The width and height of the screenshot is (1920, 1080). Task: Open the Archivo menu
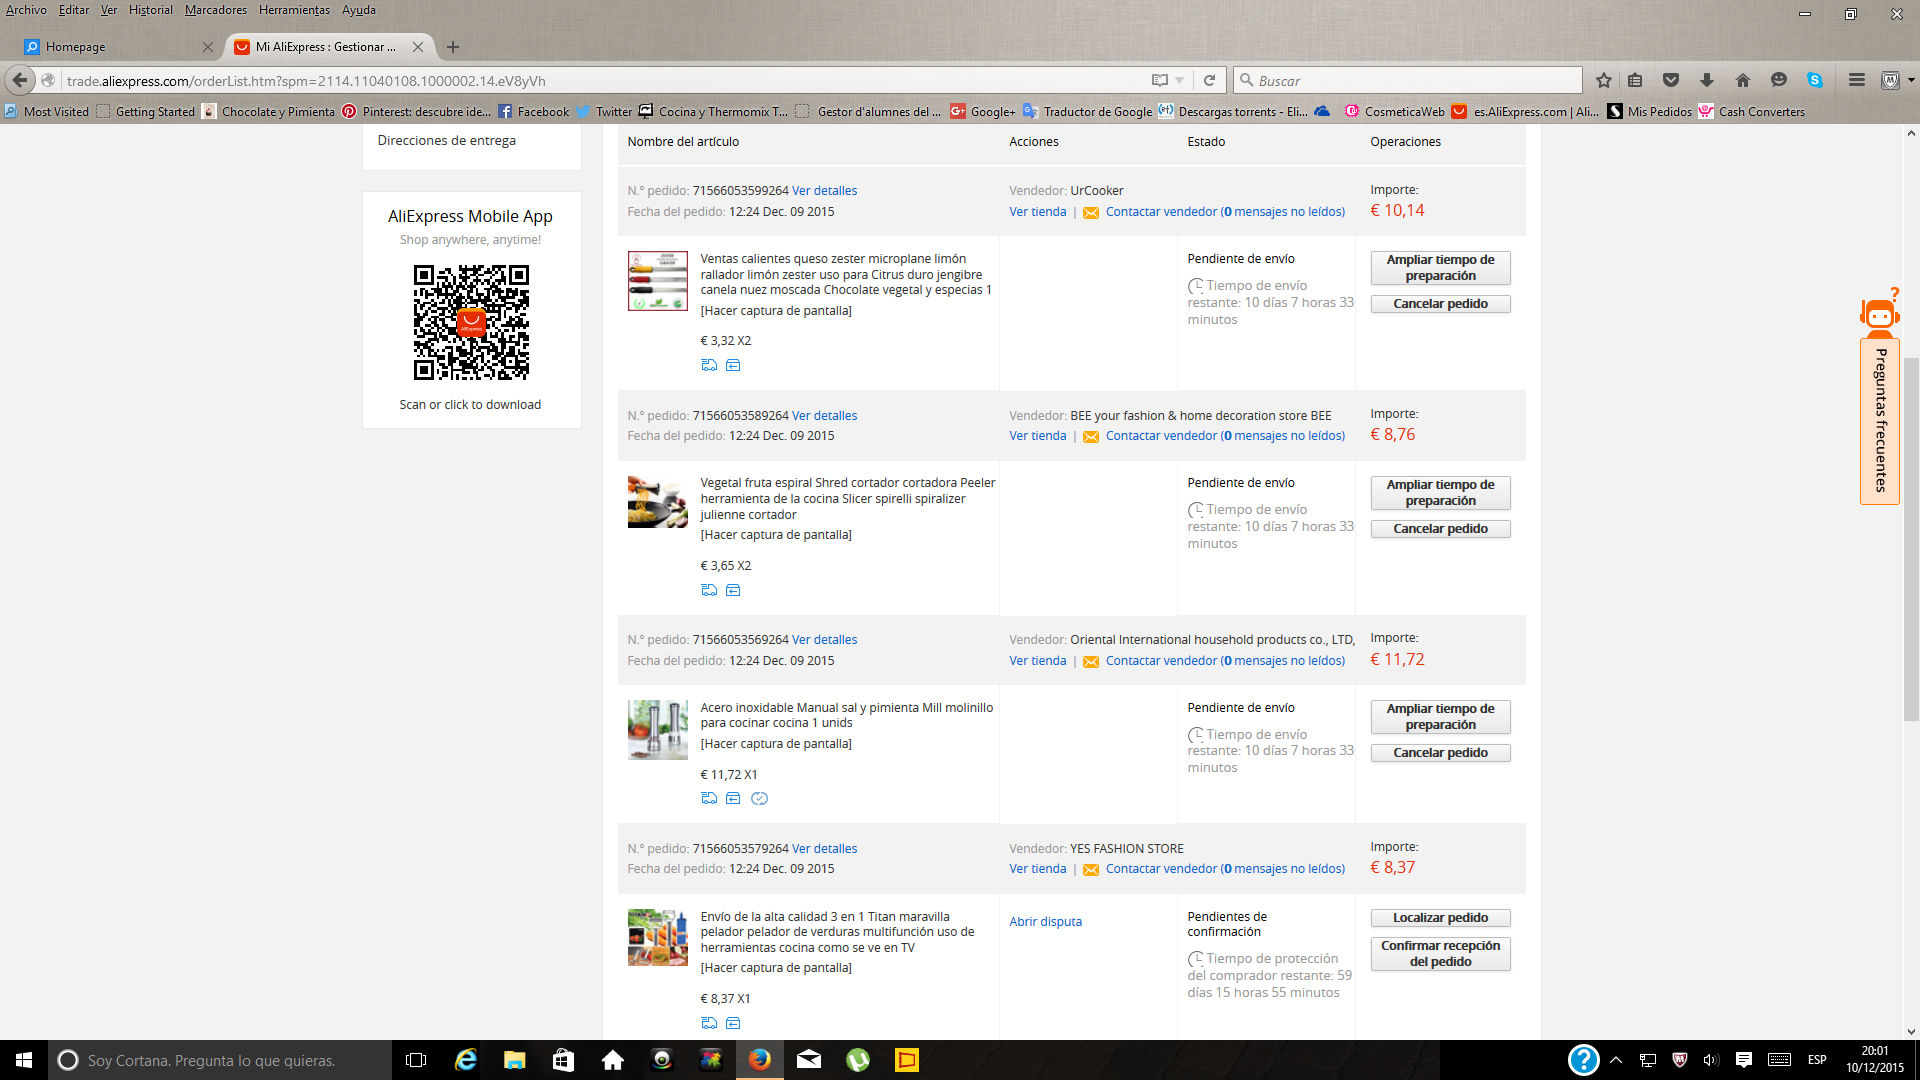pos(26,10)
